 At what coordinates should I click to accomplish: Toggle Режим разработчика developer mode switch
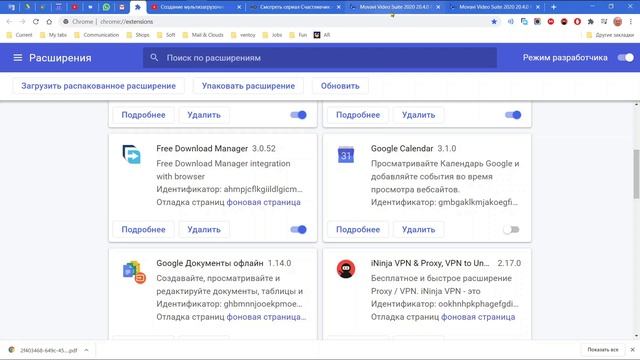625,58
